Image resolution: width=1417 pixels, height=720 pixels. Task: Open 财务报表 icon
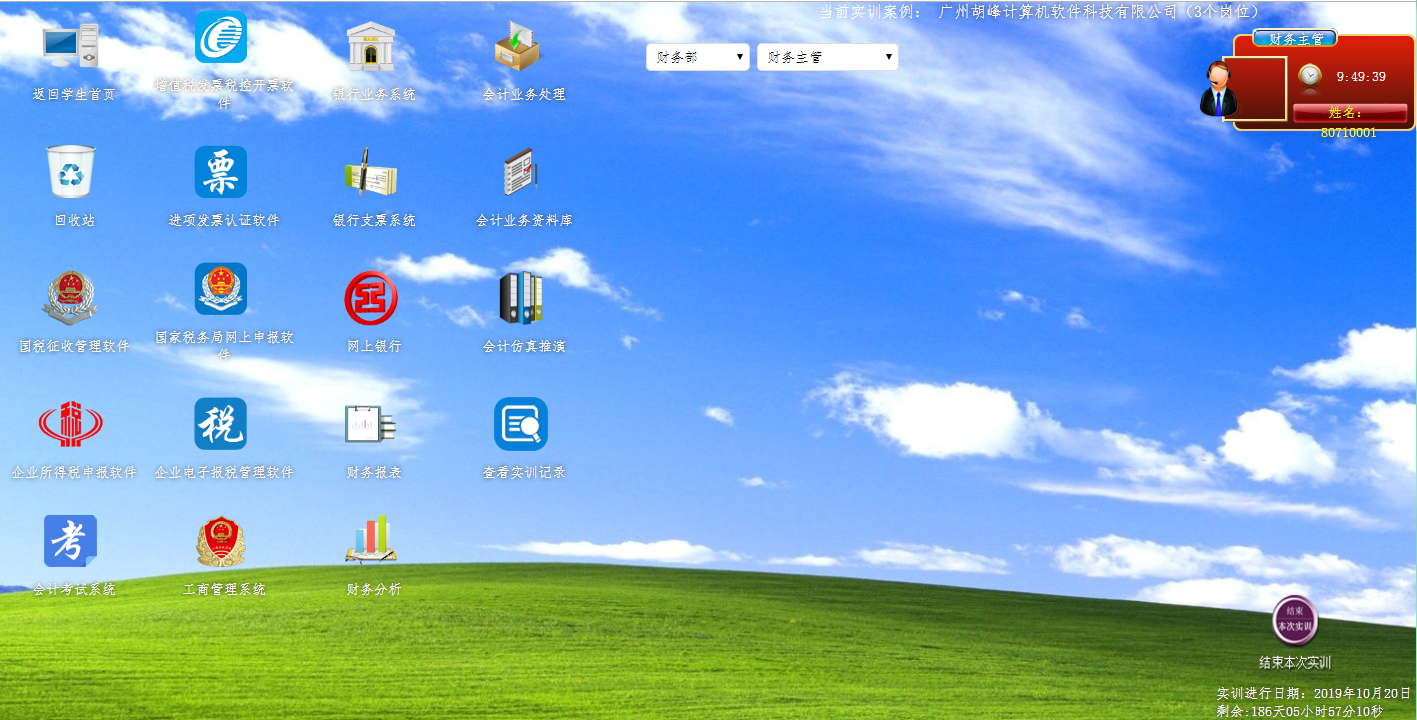tap(371, 424)
